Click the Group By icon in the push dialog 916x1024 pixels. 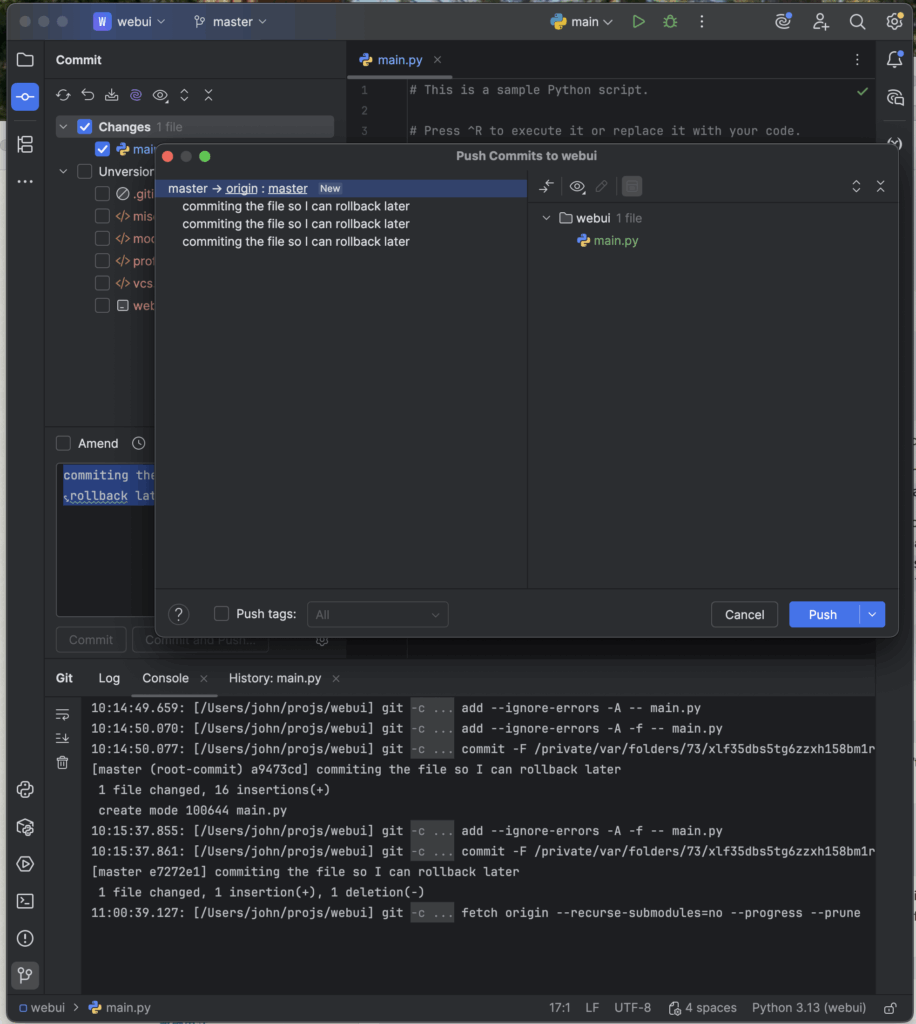632,187
